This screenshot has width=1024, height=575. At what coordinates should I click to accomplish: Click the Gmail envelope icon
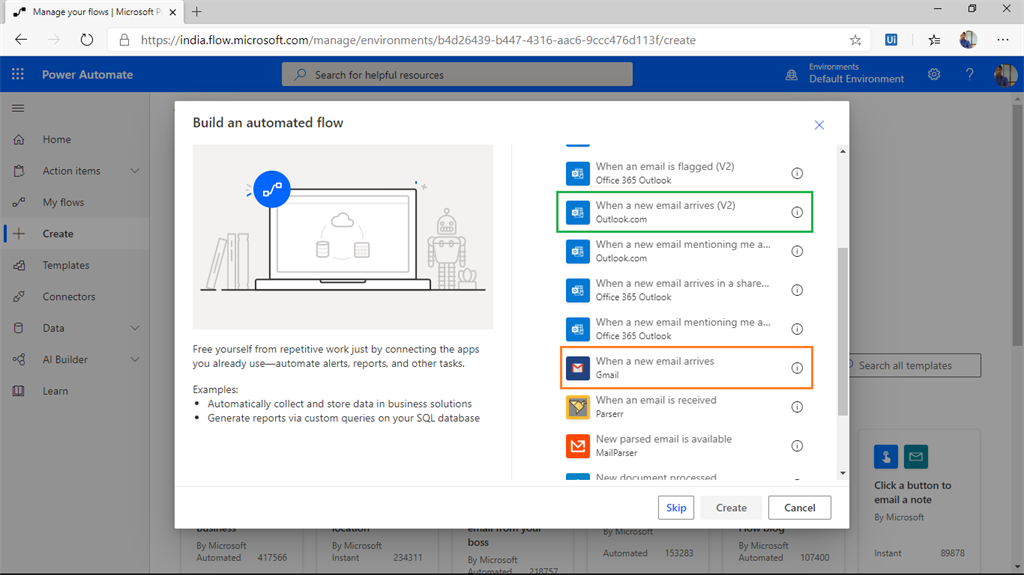[x=577, y=368]
